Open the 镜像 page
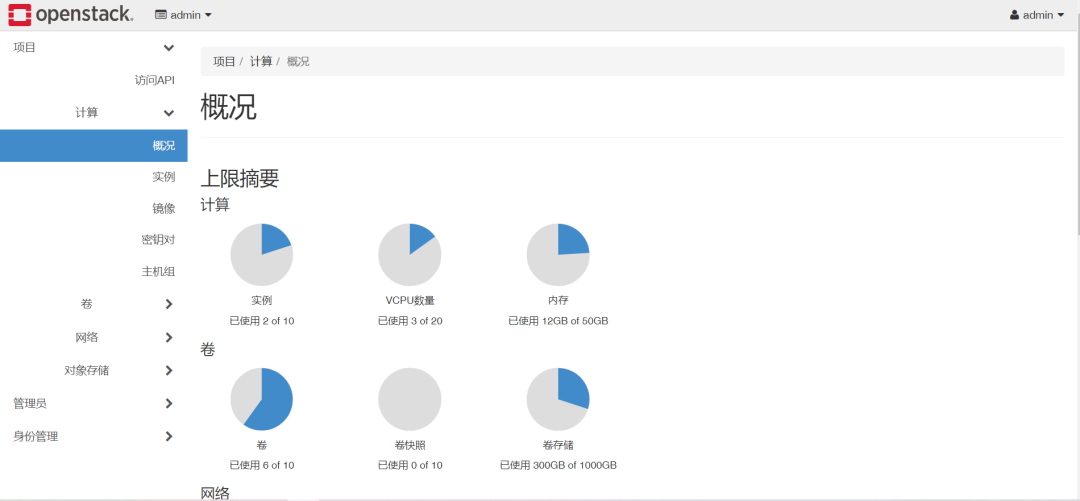 click(163, 208)
